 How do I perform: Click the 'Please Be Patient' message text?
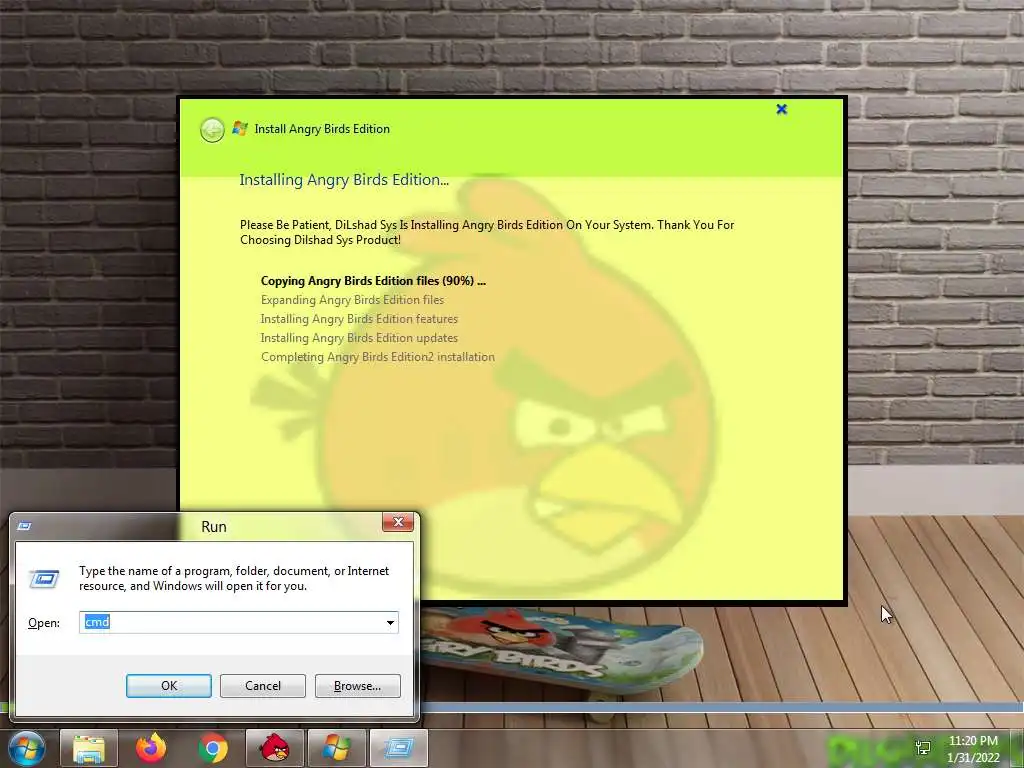tap(487, 232)
